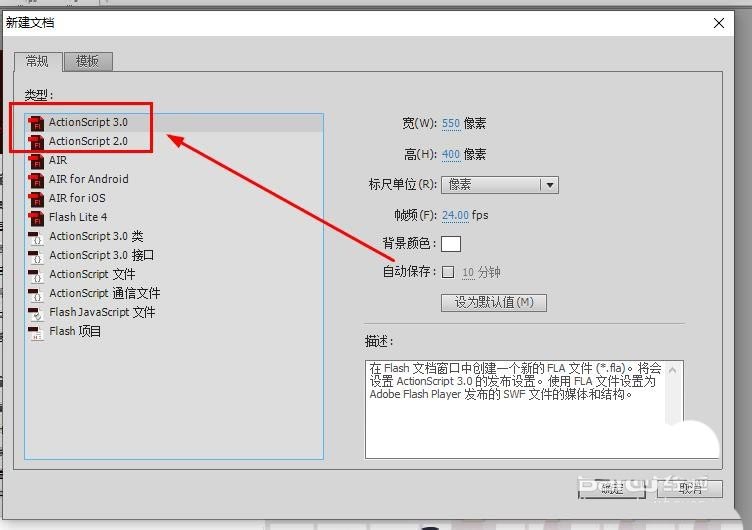
Task: Switch to the 模板 tab
Action: (88, 61)
